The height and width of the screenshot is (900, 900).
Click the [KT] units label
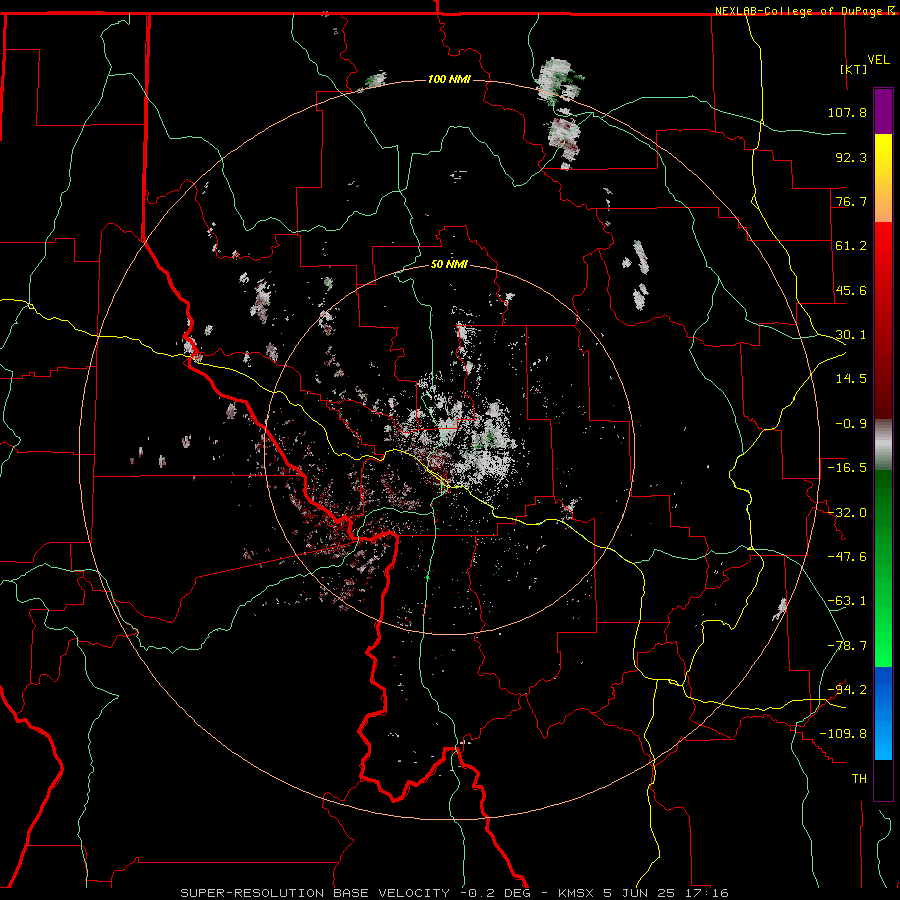853,69
